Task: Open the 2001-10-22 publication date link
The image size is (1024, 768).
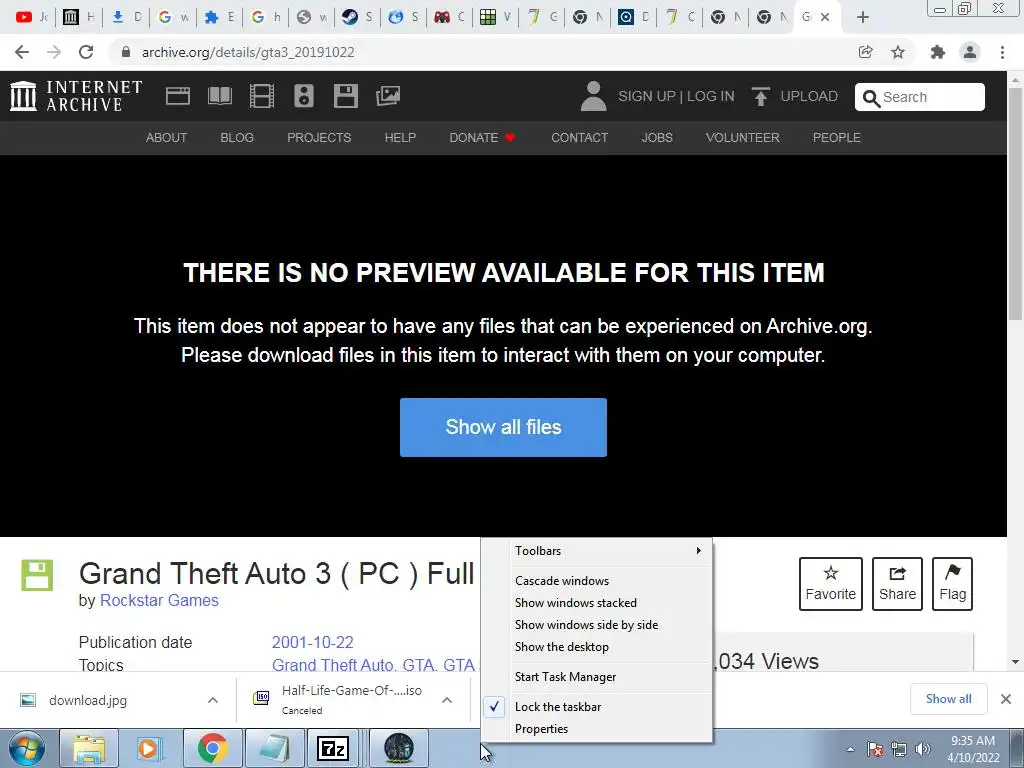Action: click(x=313, y=643)
